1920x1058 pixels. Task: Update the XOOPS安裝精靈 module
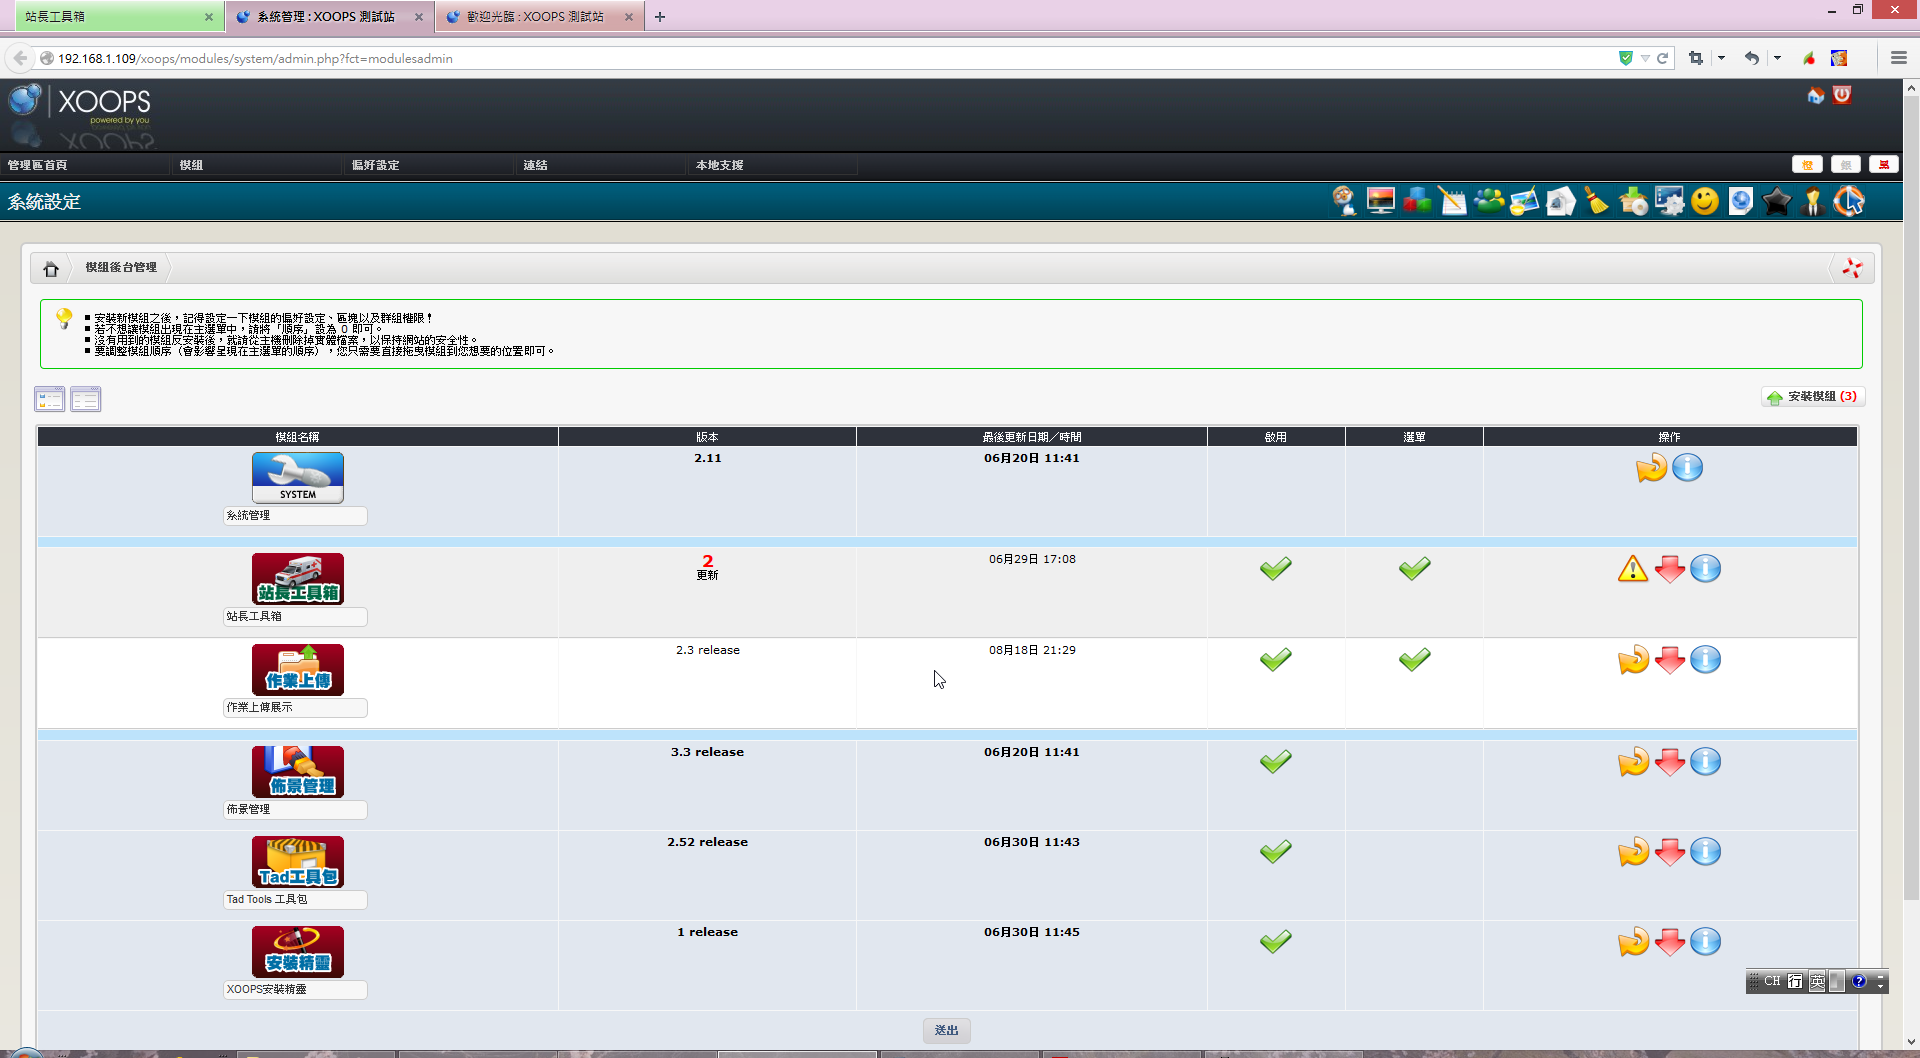pyautogui.click(x=1634, y=942)
